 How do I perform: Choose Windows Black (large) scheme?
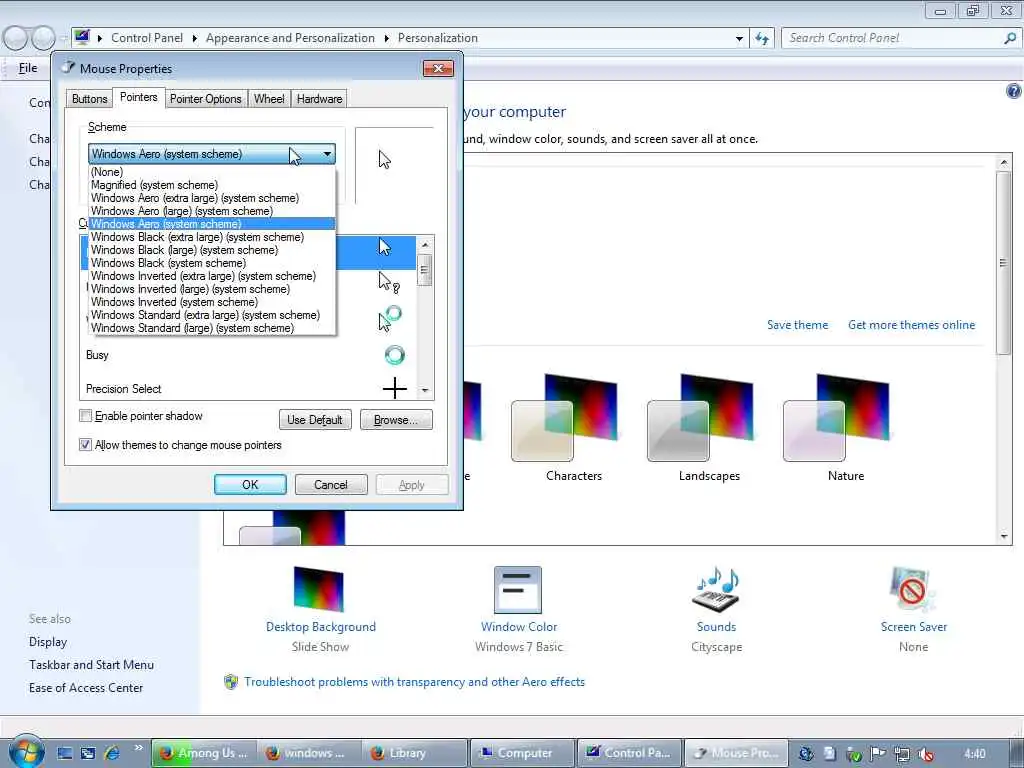[x=212, y=250]
